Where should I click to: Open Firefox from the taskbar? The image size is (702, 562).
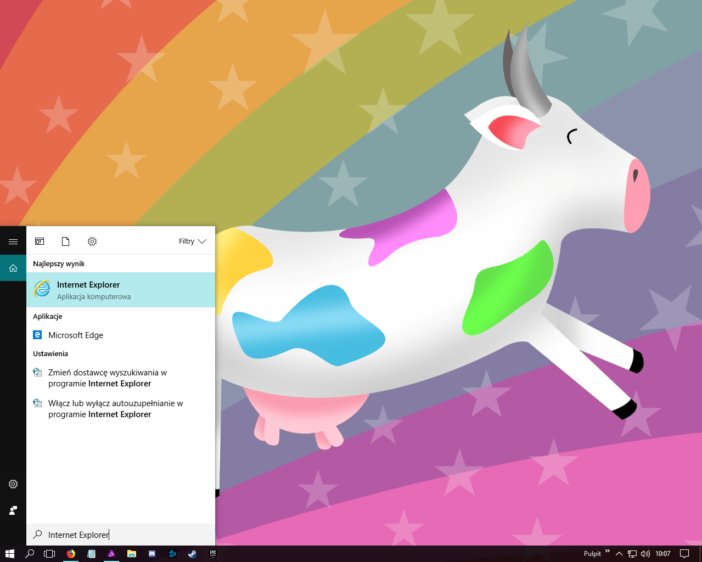71,554
